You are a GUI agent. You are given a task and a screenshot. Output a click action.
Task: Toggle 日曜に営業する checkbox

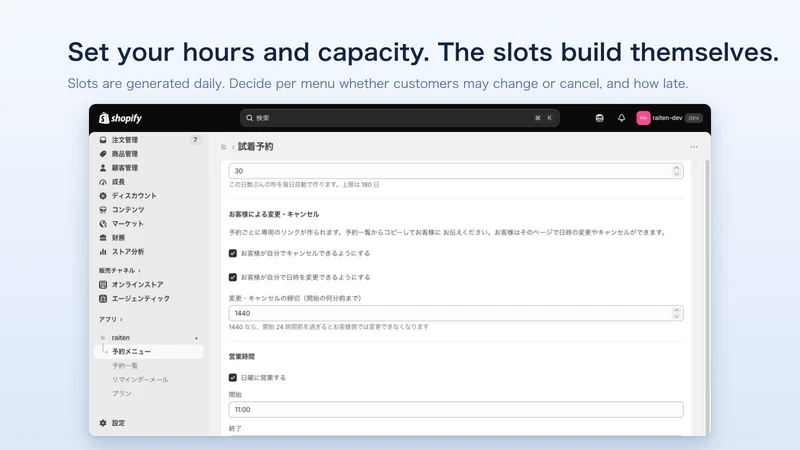[233, 378]
